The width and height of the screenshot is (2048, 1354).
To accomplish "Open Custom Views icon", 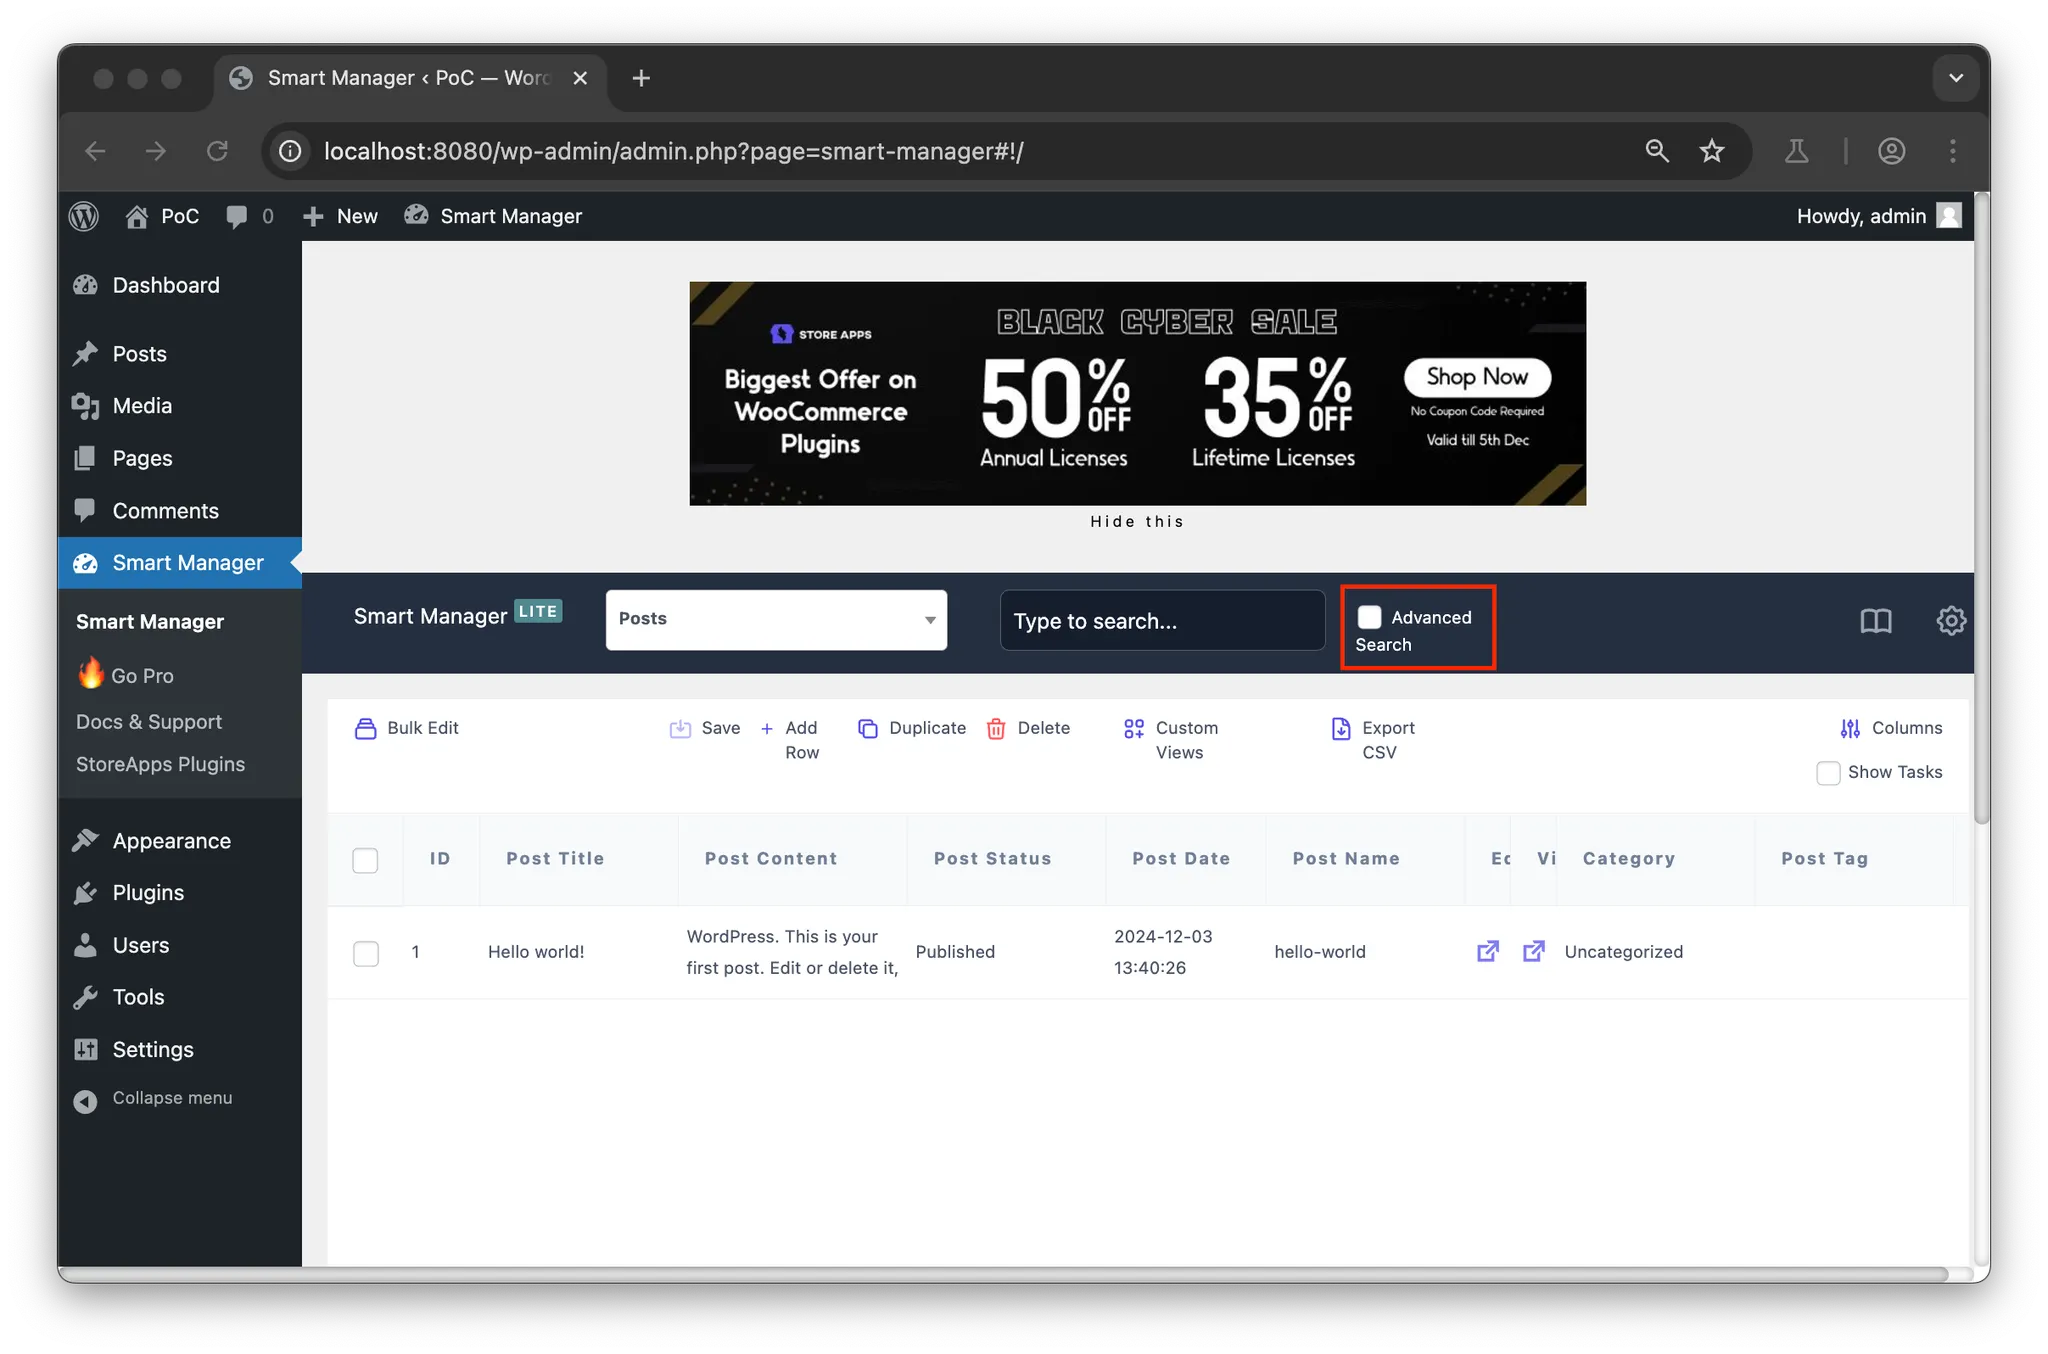I will (1133, 728).
